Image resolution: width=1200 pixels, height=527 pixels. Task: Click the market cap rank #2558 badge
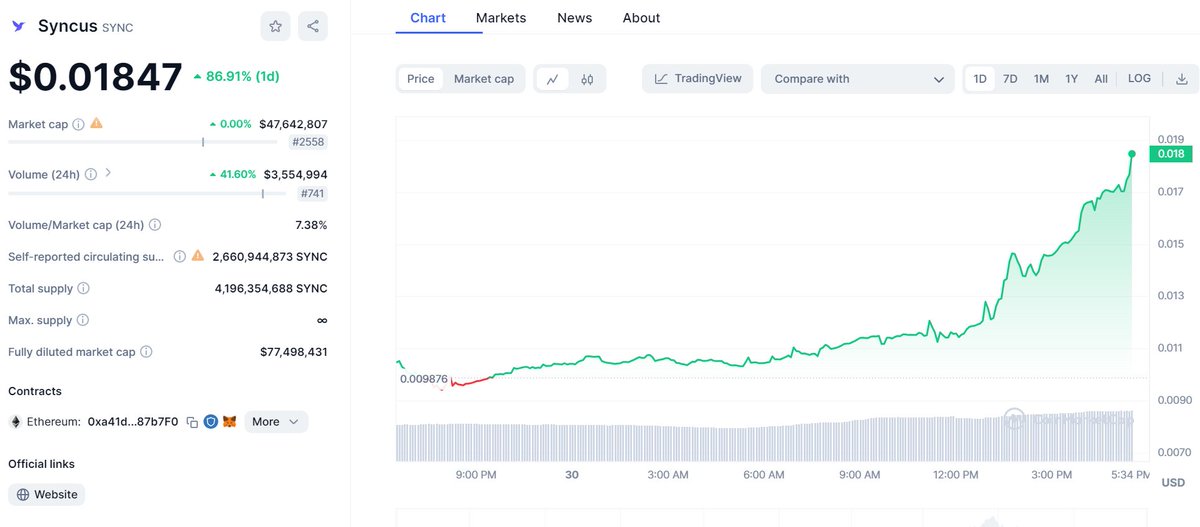308,142
